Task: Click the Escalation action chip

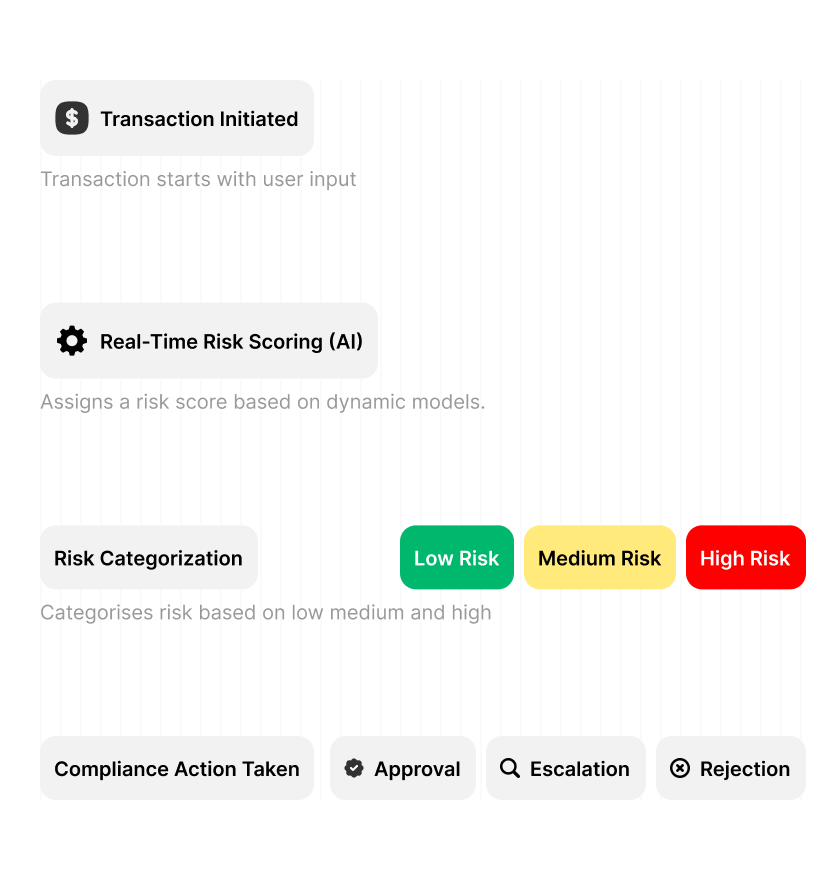Action: click(x=566, y=768)
